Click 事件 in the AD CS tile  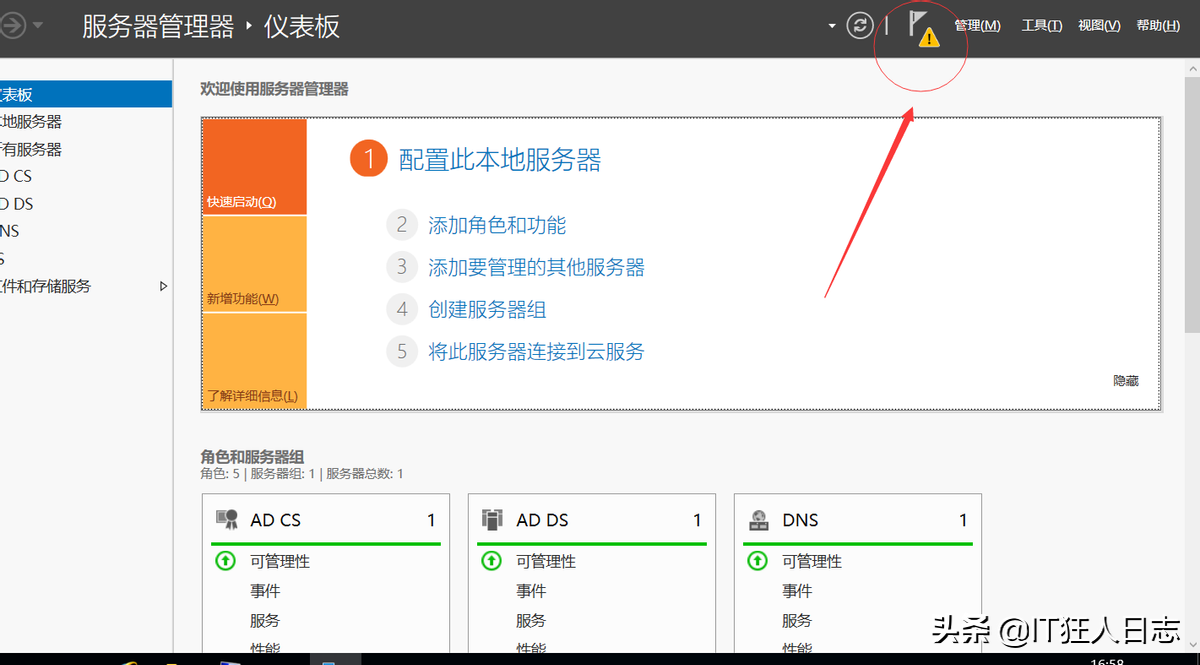click(265, 591)
